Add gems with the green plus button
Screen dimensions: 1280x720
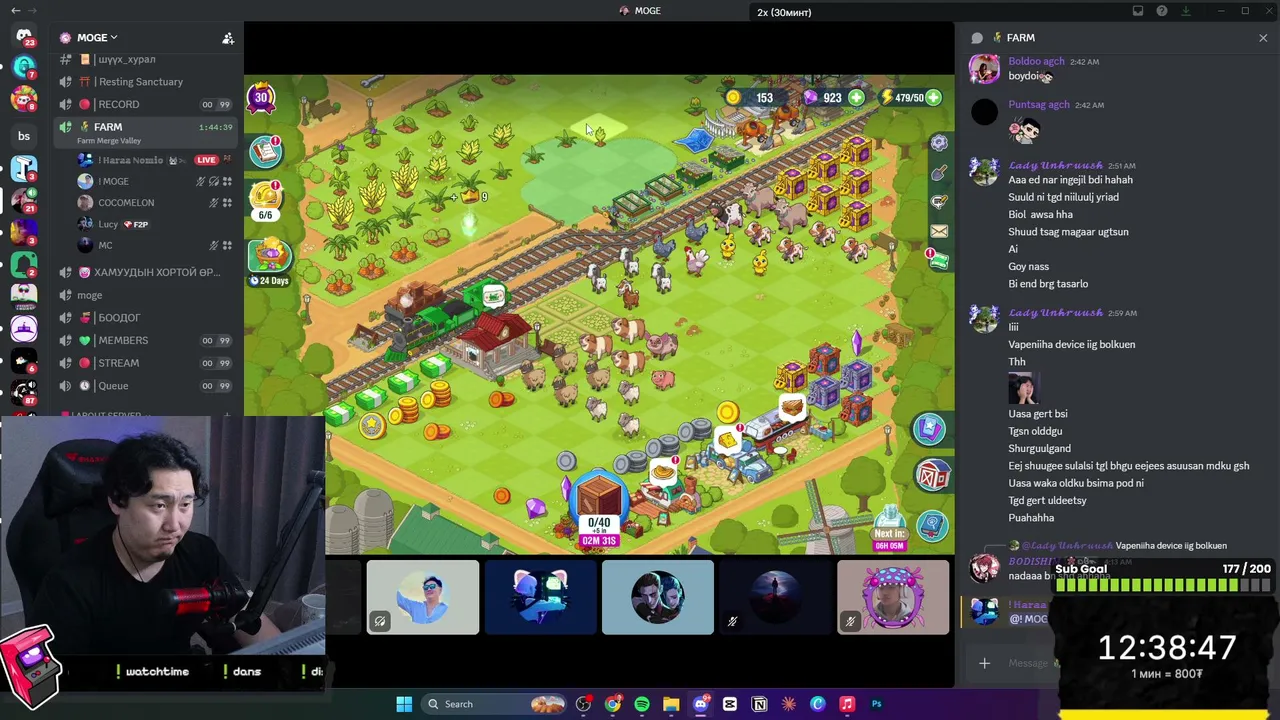tap(856, 98)
